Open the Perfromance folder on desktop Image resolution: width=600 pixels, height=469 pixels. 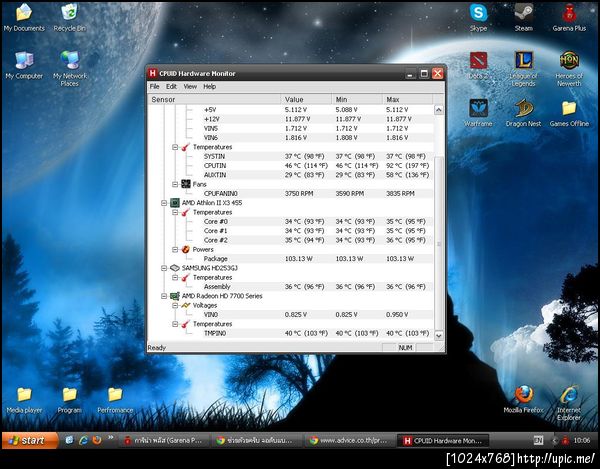point(115,400)
